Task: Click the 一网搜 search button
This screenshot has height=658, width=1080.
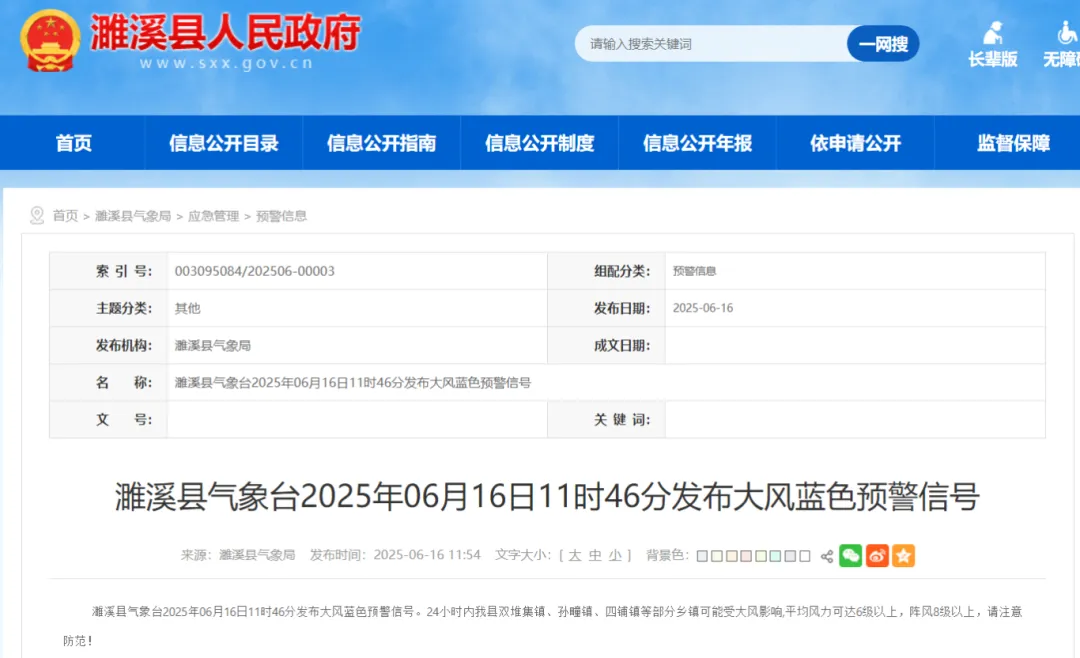Action: point(883,44)
